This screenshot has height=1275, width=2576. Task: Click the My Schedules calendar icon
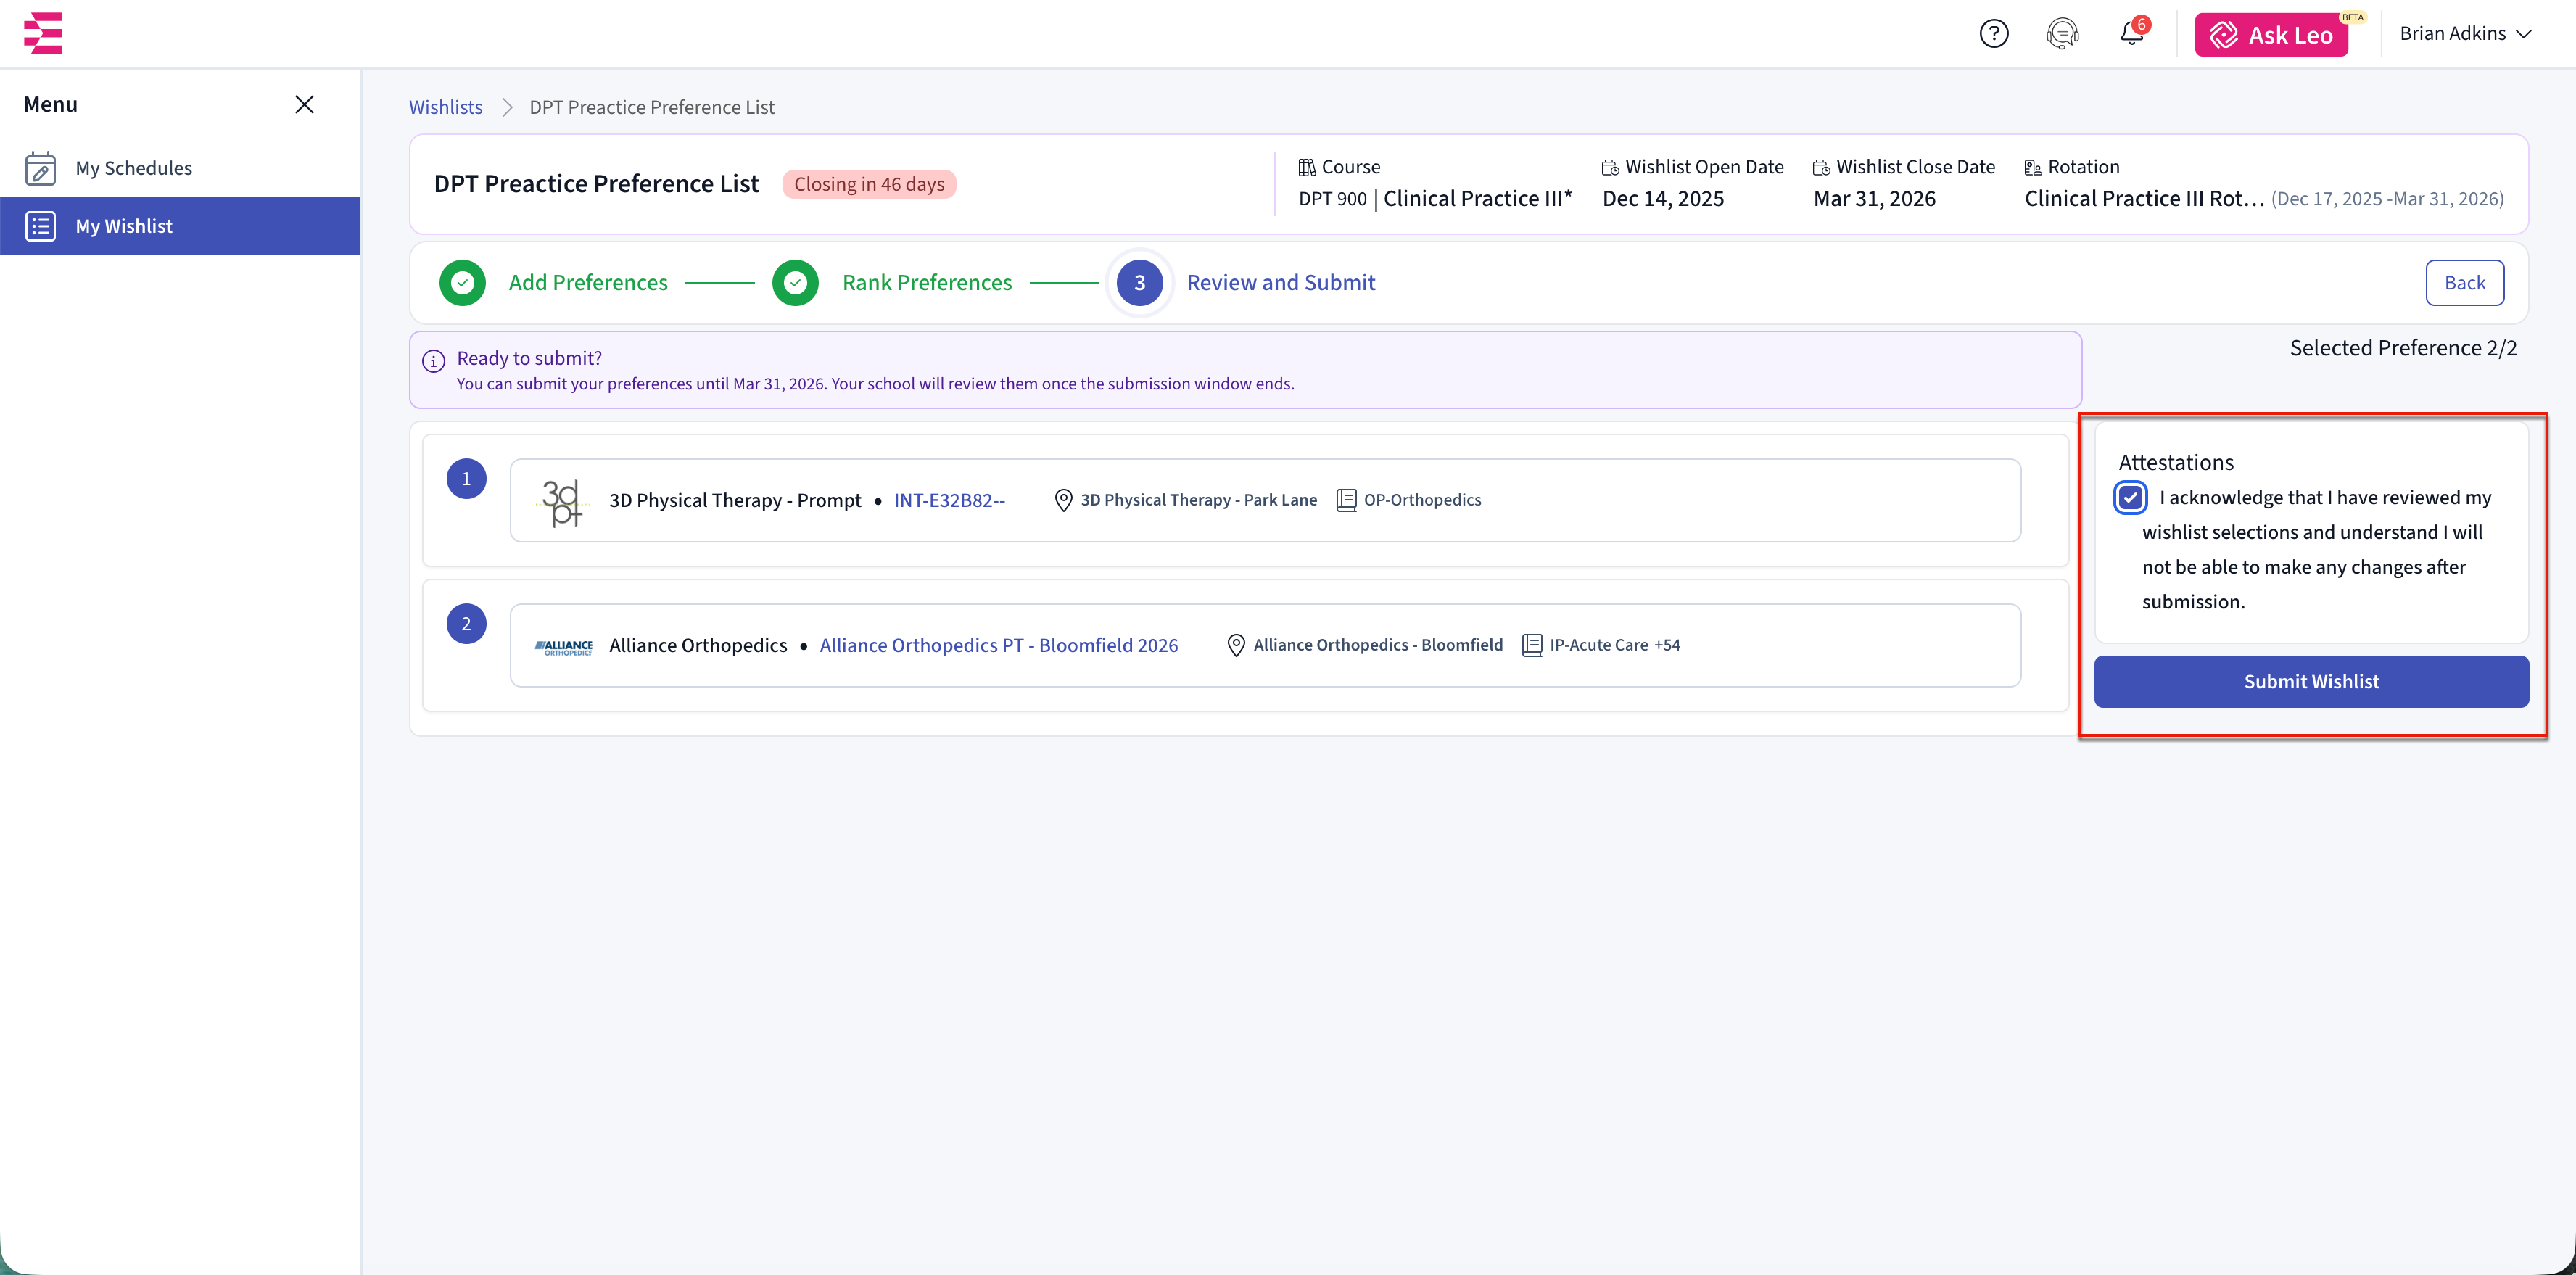(40, 168)
